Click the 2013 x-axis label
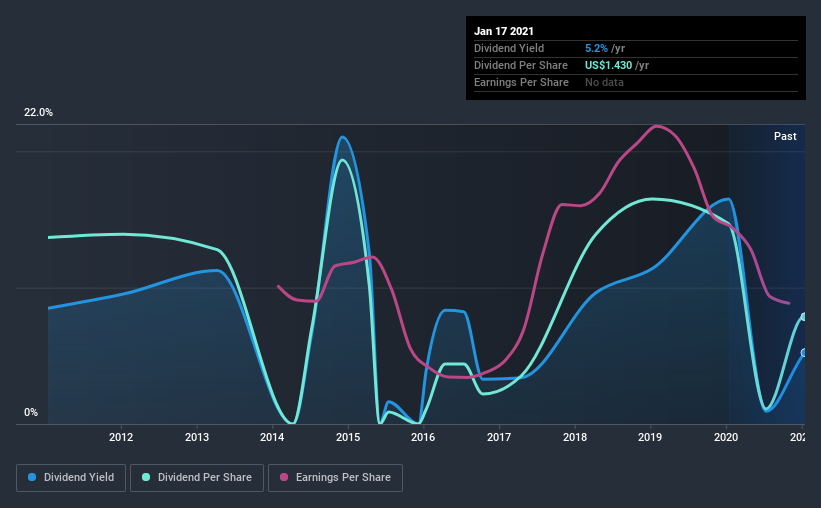This screenshot has height=508, width=821. 197,437
